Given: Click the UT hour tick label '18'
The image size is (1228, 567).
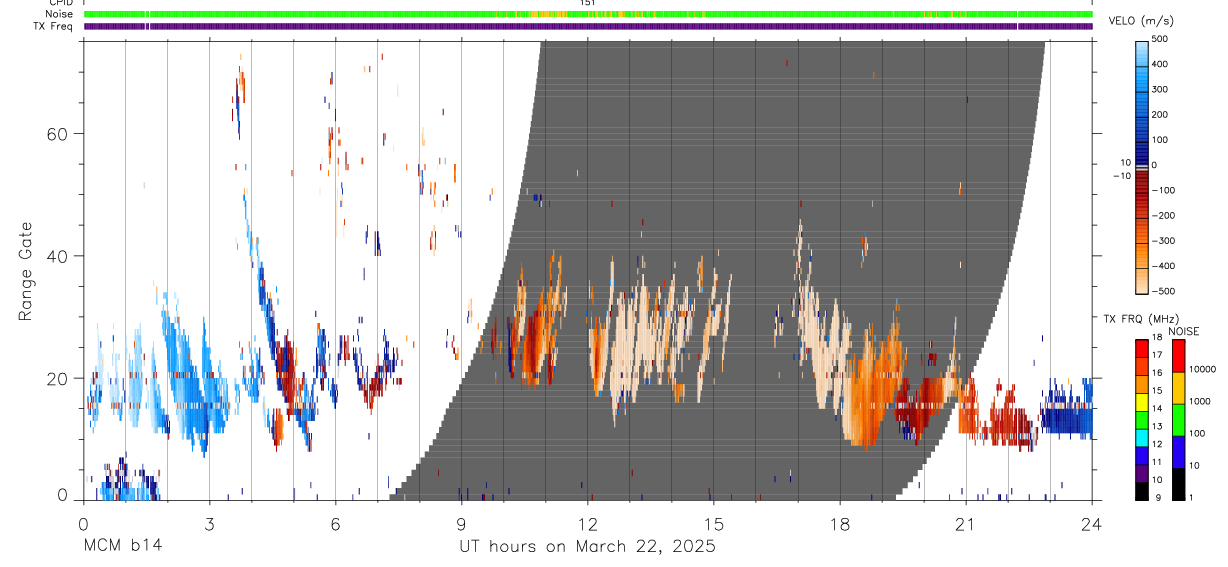Looking at the screenshot, I should tap(839, 523).
